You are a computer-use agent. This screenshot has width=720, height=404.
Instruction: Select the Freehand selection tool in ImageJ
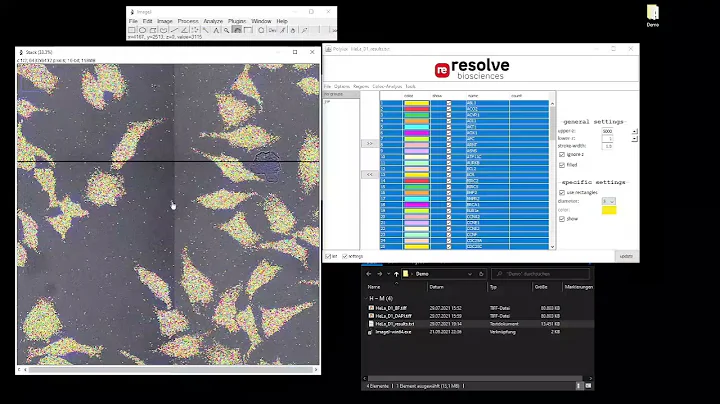pyautogui.click(x=164, y=30)
